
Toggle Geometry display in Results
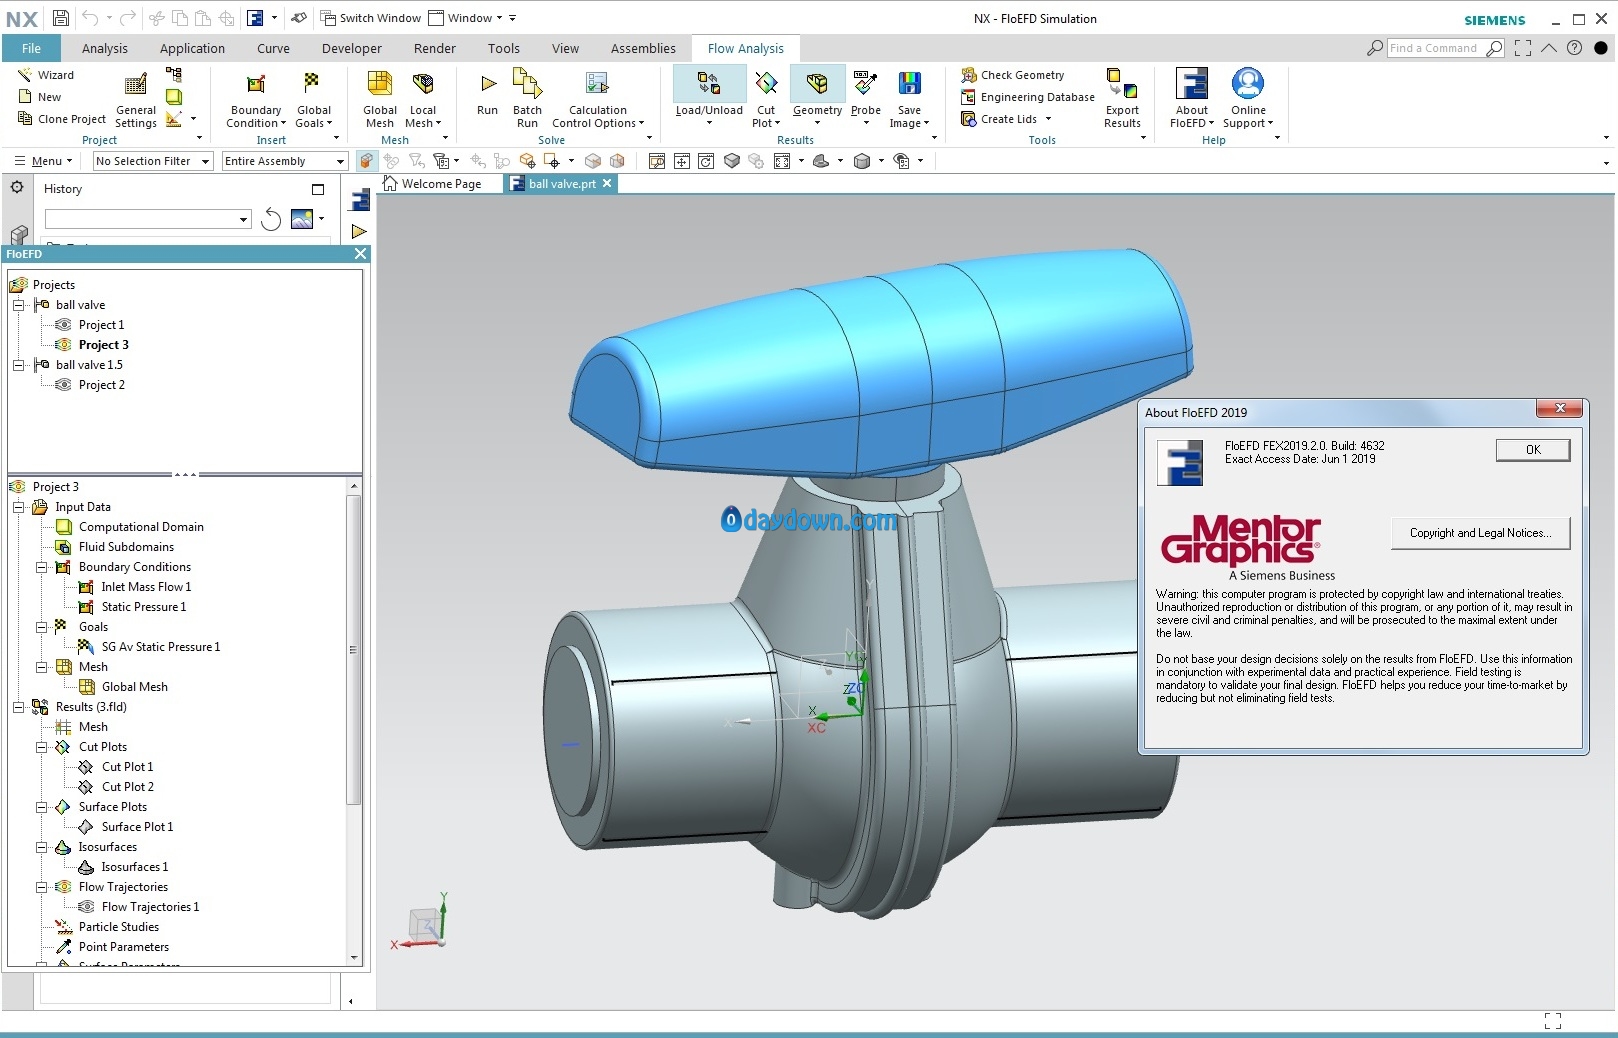pyautogui.click(x=817, y=97)
